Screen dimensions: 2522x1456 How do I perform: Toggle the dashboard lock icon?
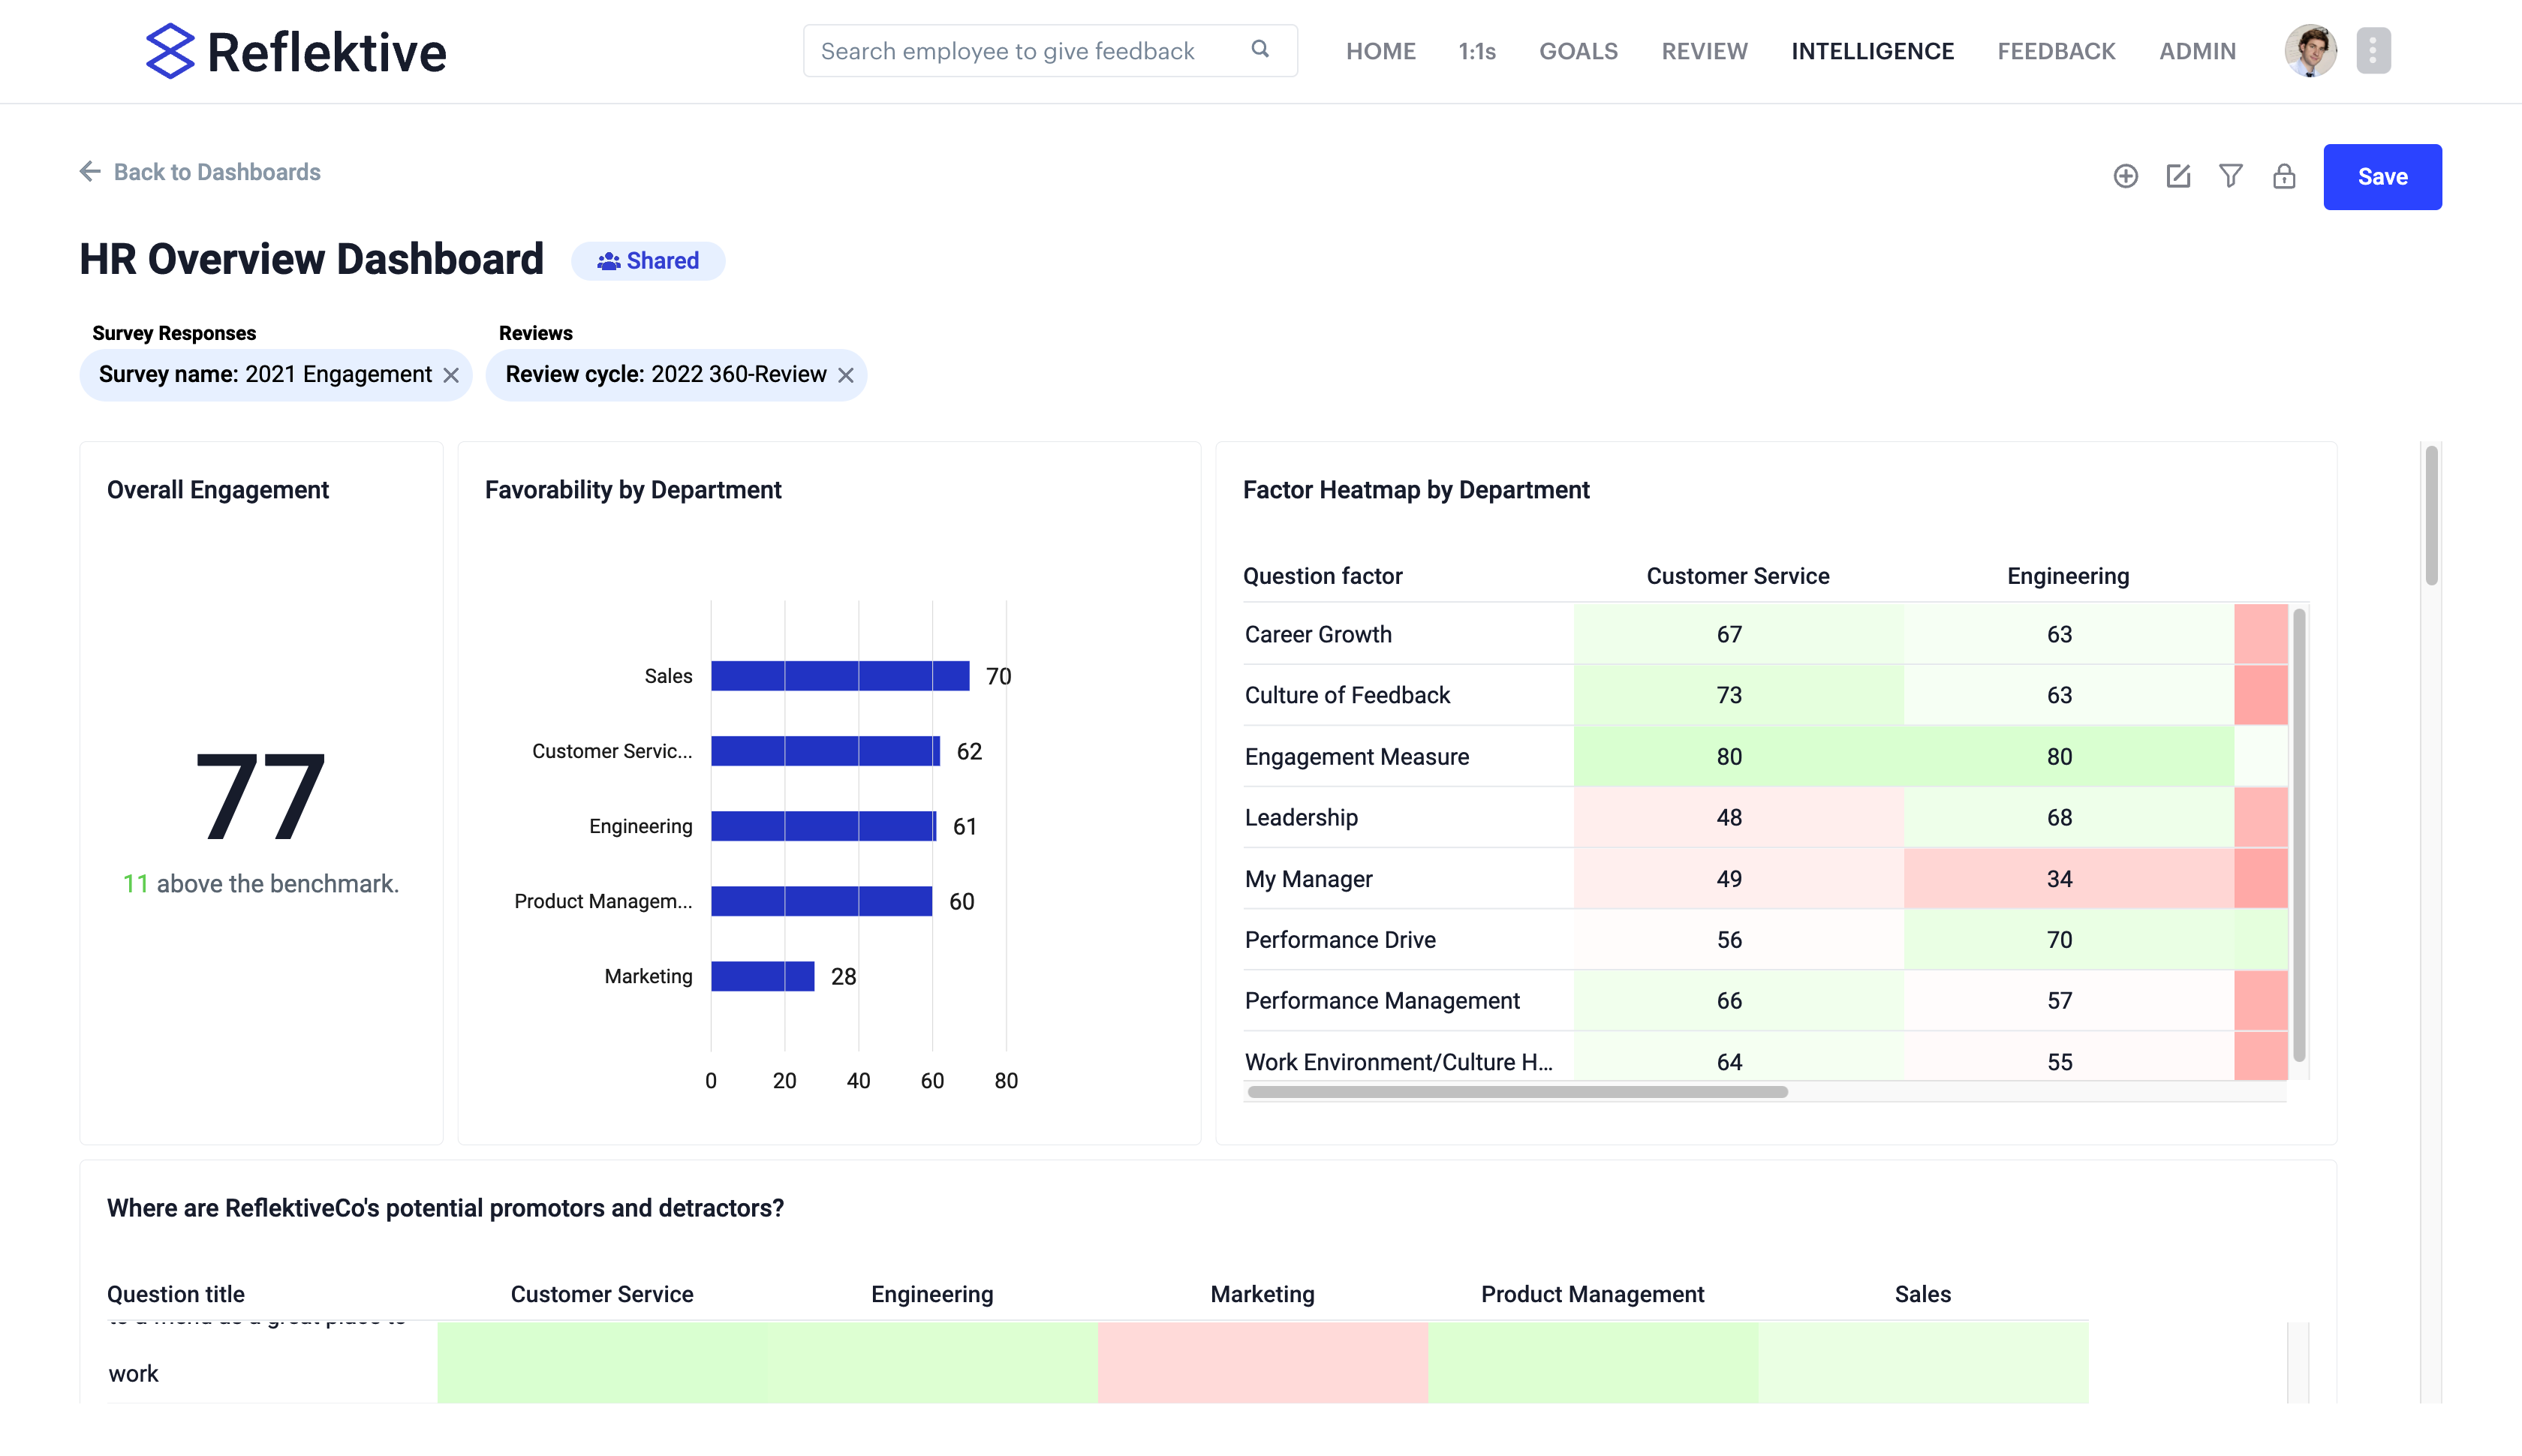[2284, 176]
